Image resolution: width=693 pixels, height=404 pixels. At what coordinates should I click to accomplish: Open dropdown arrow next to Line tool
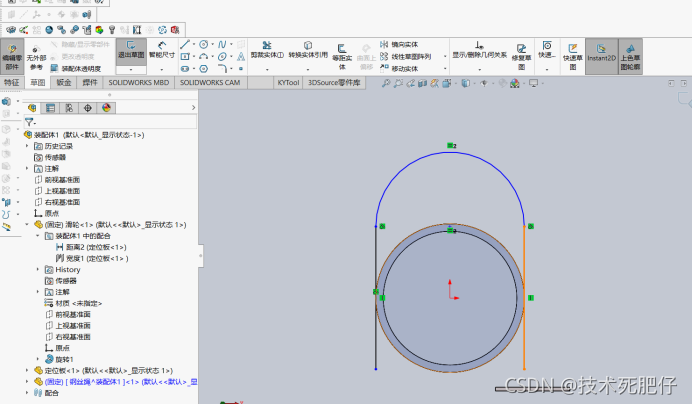click(x=194, y=44)
